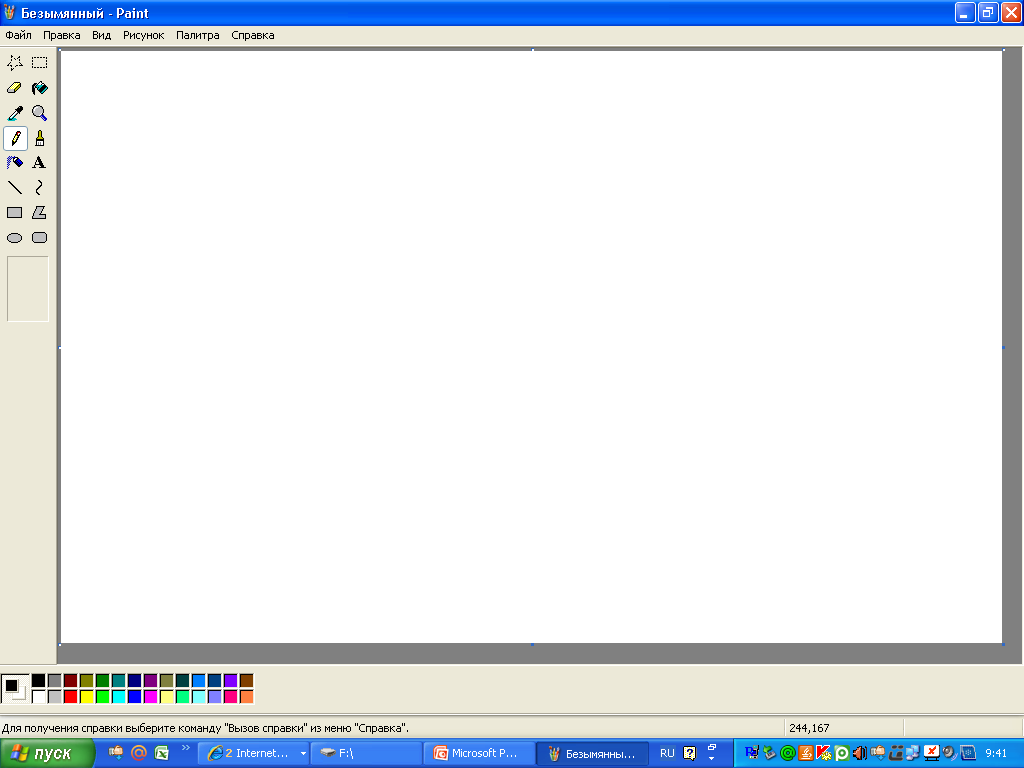Choose the dark red maroon swatch

tap(71, 680)
